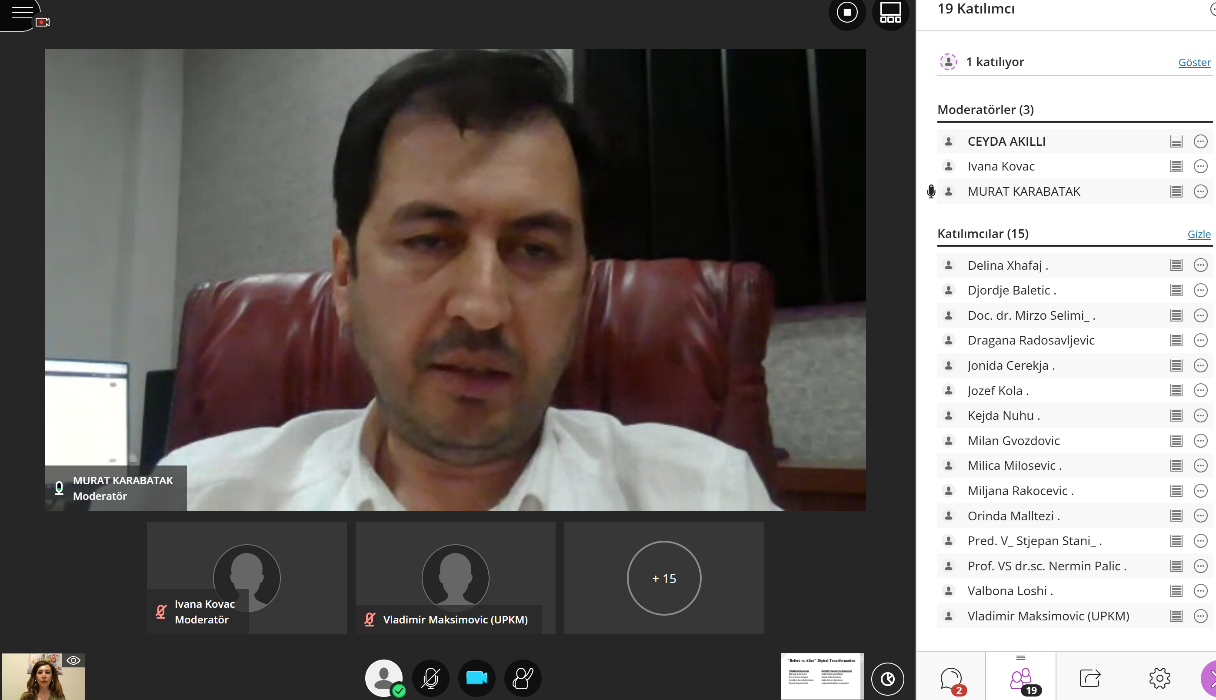
Task: Open options menu for CEYDA AKILLI
Action: click(x=1201, y=142)
